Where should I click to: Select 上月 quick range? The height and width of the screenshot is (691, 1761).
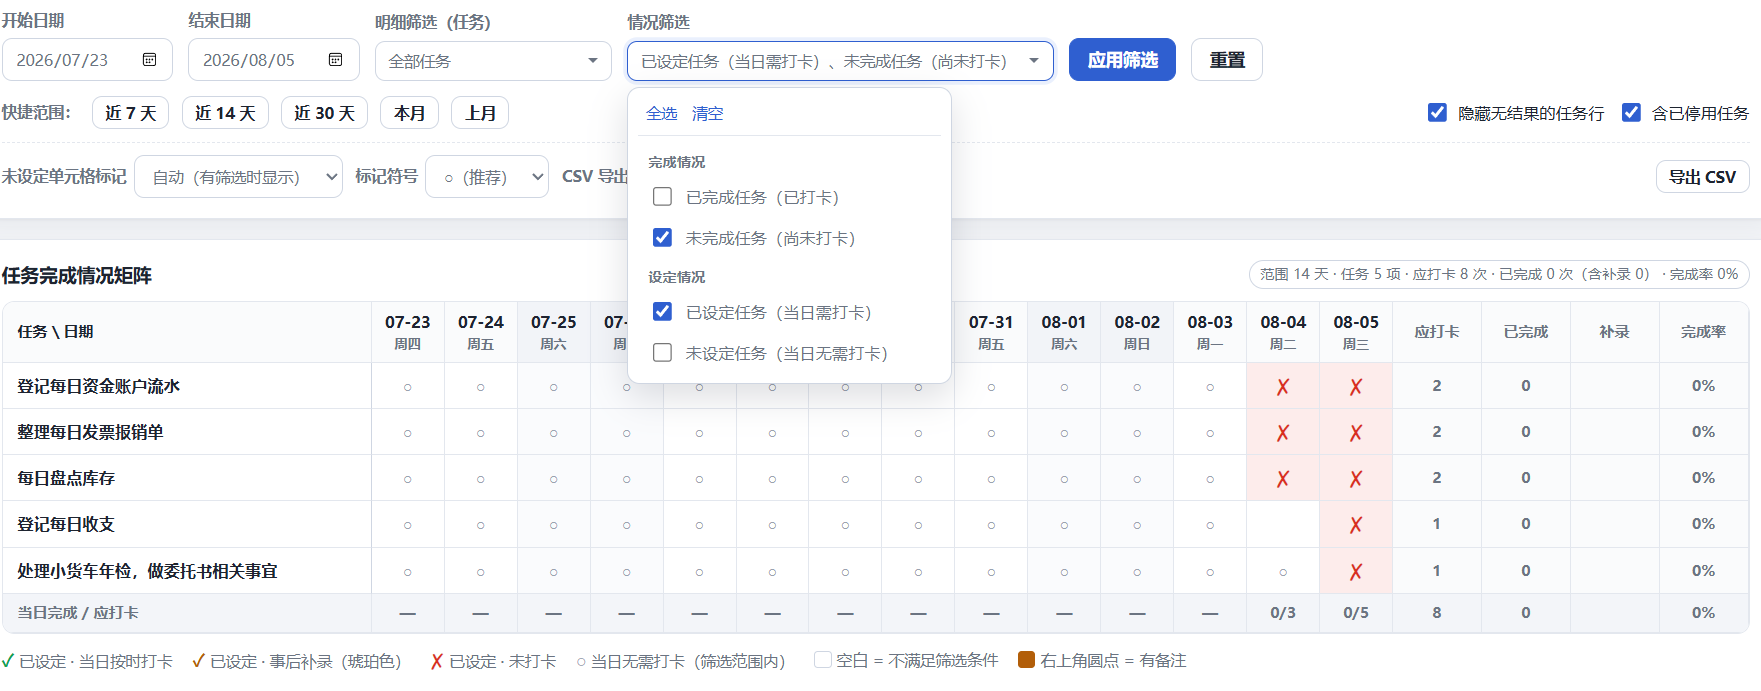point(480,113)
